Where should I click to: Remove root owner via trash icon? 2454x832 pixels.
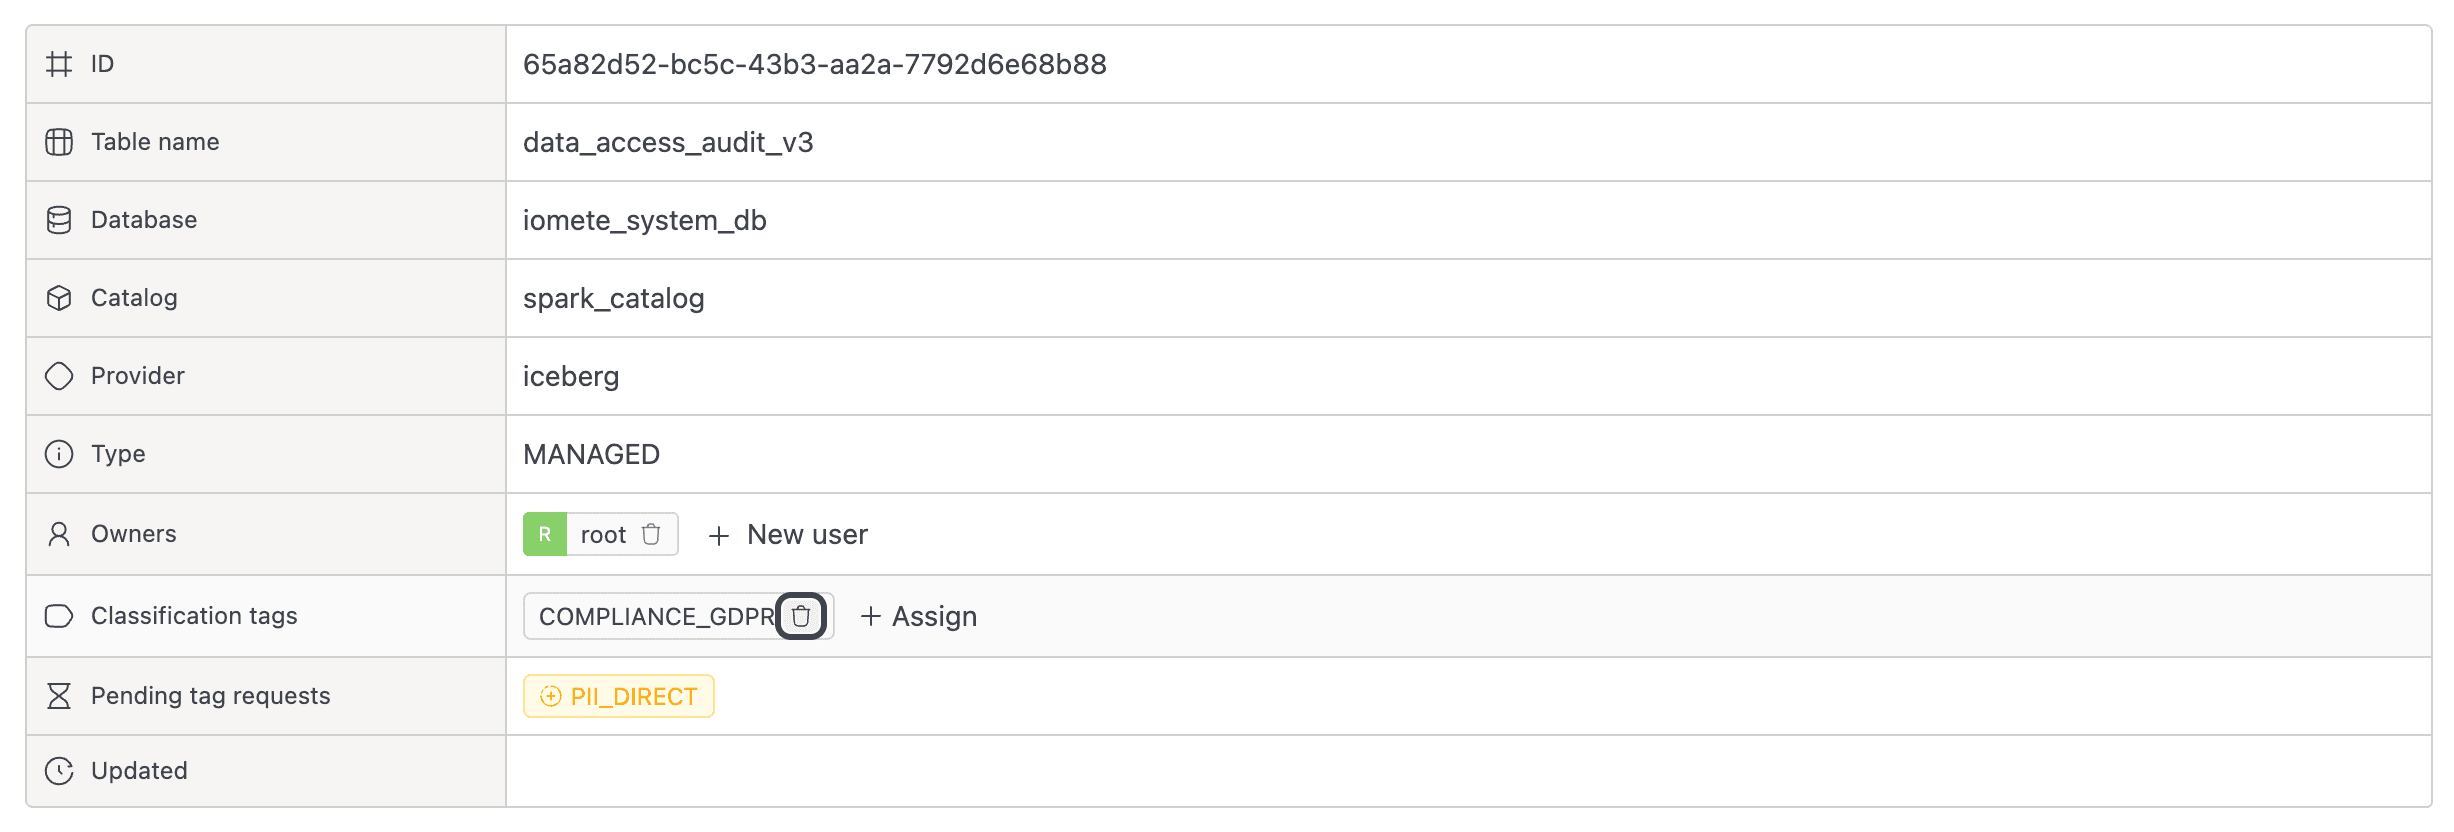[x=651, y=534]
